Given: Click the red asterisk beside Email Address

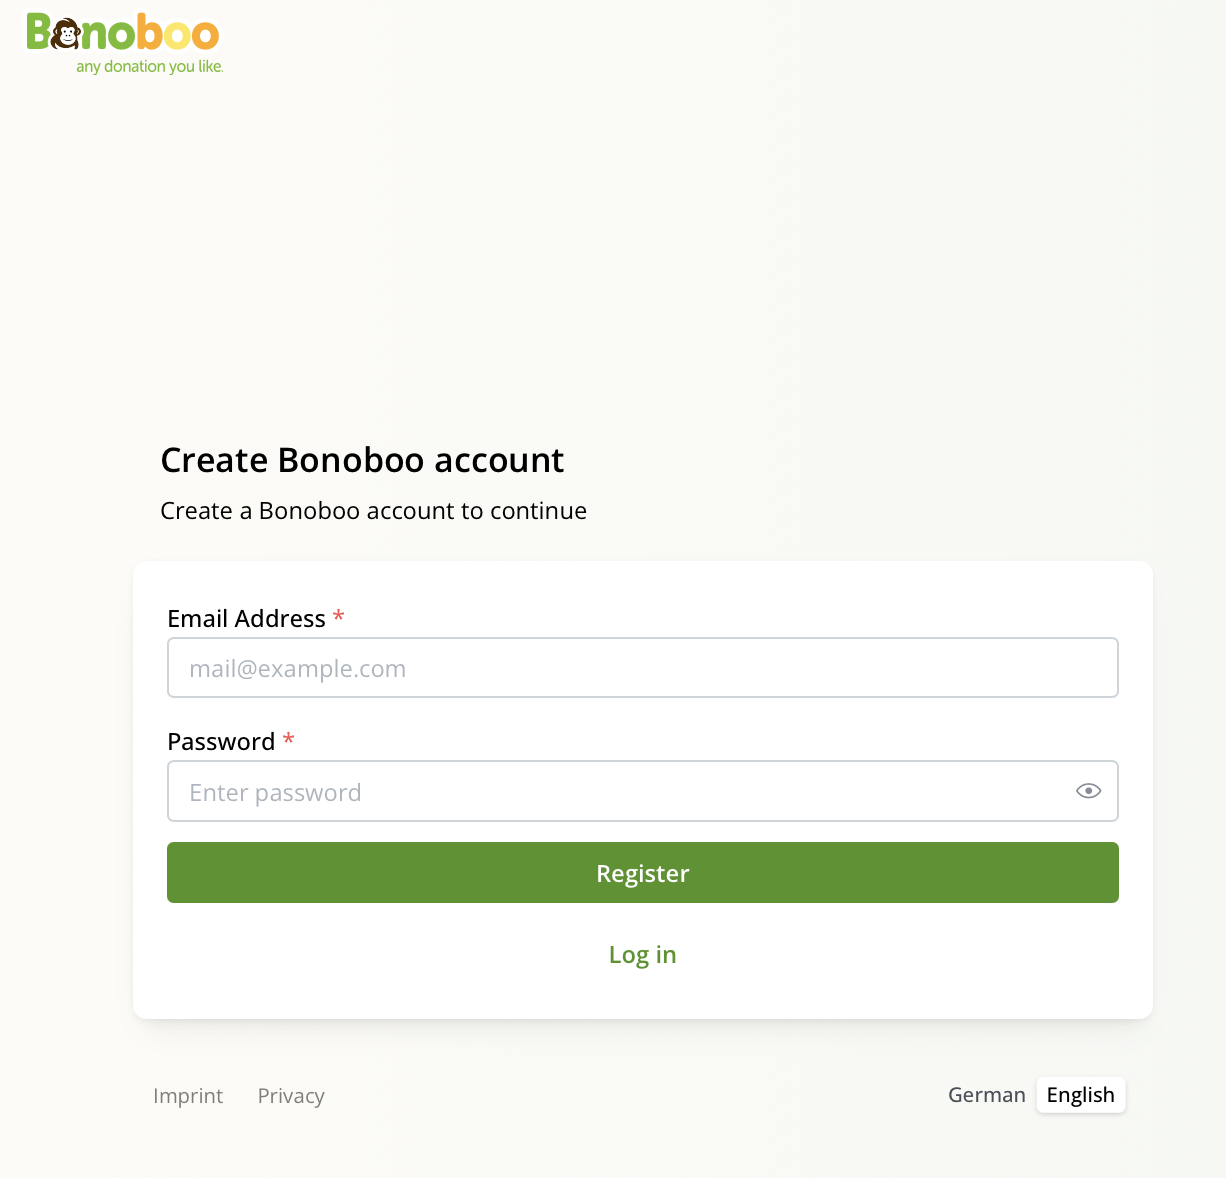Looking at the screenshot, I should [x=339, y=617].
